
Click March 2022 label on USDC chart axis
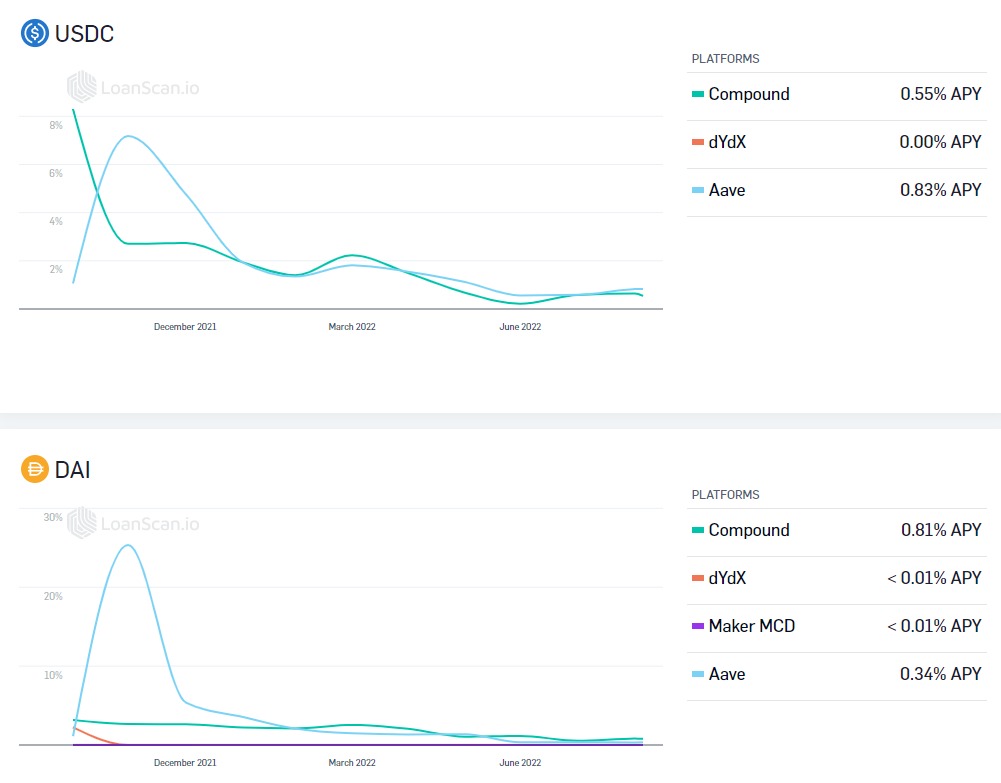point(352,327)
